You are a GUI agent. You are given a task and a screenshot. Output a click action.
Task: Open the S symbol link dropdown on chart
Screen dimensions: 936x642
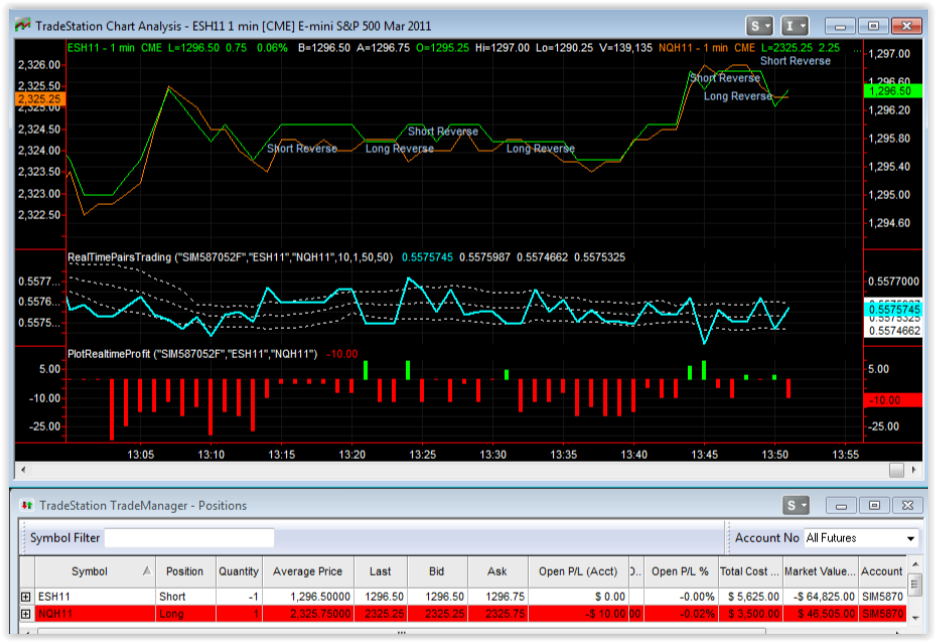[760, 26]
